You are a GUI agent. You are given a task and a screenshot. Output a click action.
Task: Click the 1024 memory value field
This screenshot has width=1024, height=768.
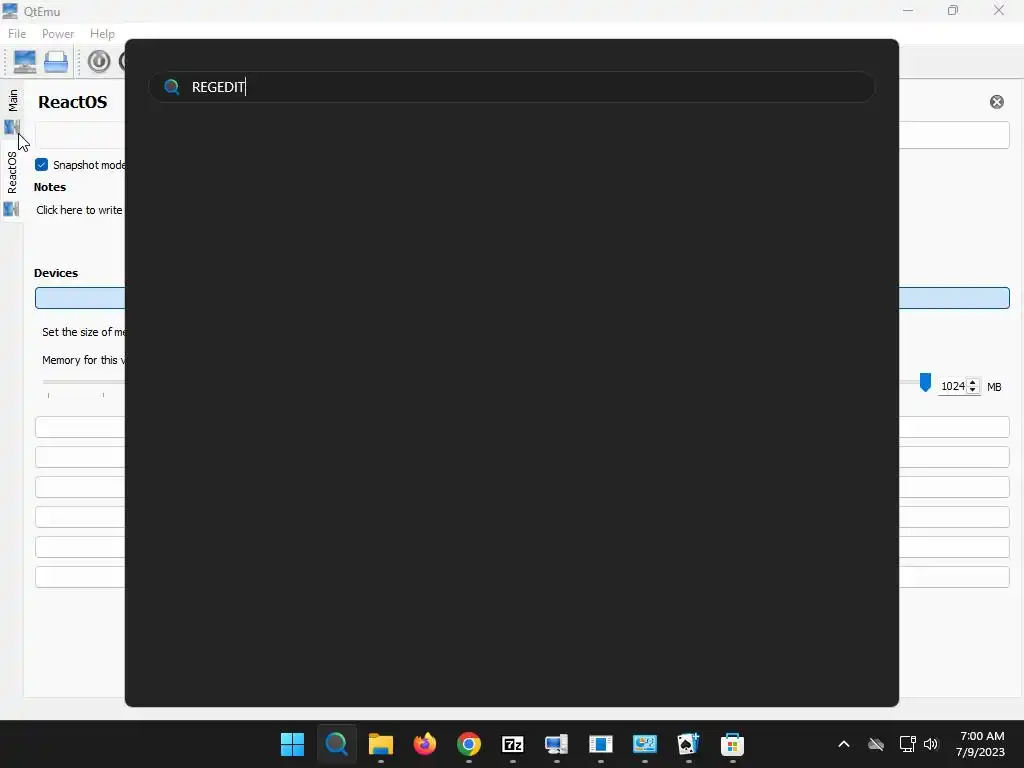953,386
